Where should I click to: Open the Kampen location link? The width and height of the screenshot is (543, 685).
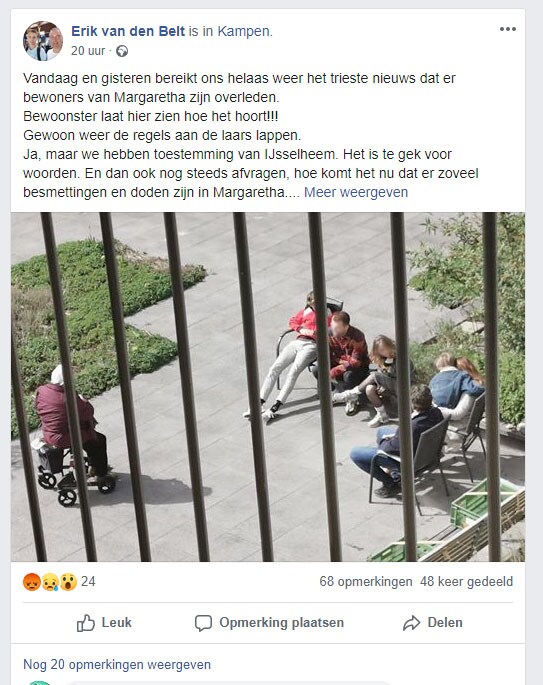click(x=245, y=31)
